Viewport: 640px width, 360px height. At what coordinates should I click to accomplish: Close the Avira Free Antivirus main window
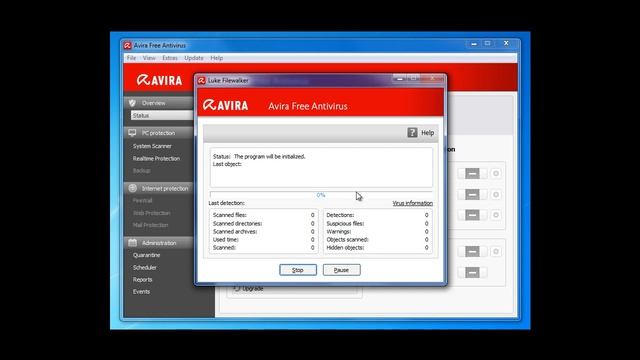coord(506,43)
